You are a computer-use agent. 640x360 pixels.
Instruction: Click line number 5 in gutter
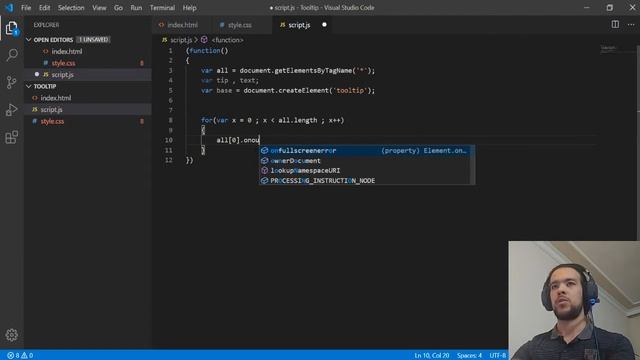(170, 90)
